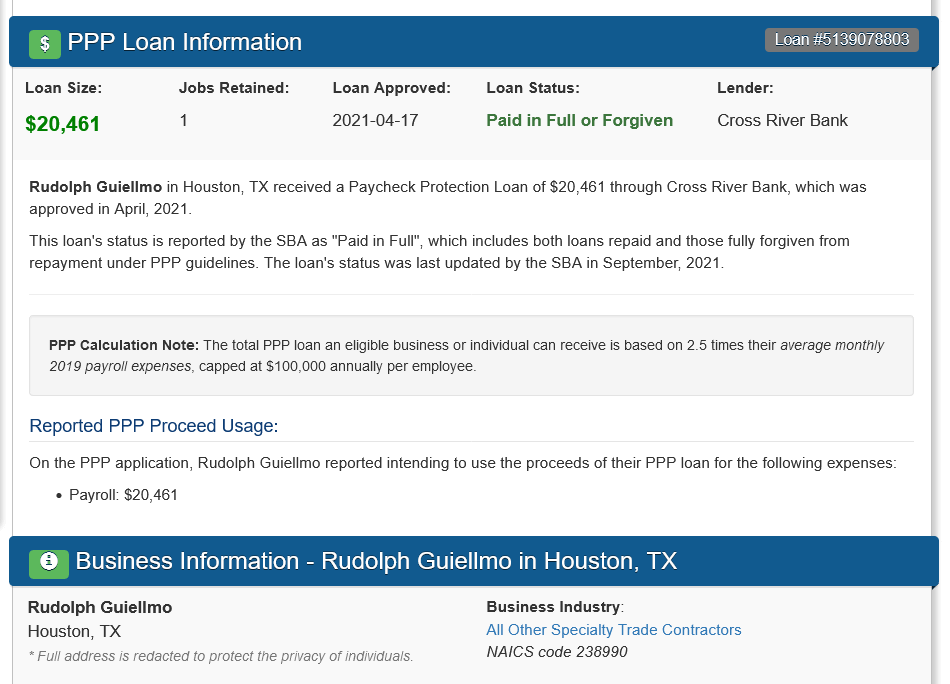Image resolution: width=950 pixels, height=684 pixels.
Task: Click the bold Rudolph Guiellmo business name
Action: coord(100,607)
